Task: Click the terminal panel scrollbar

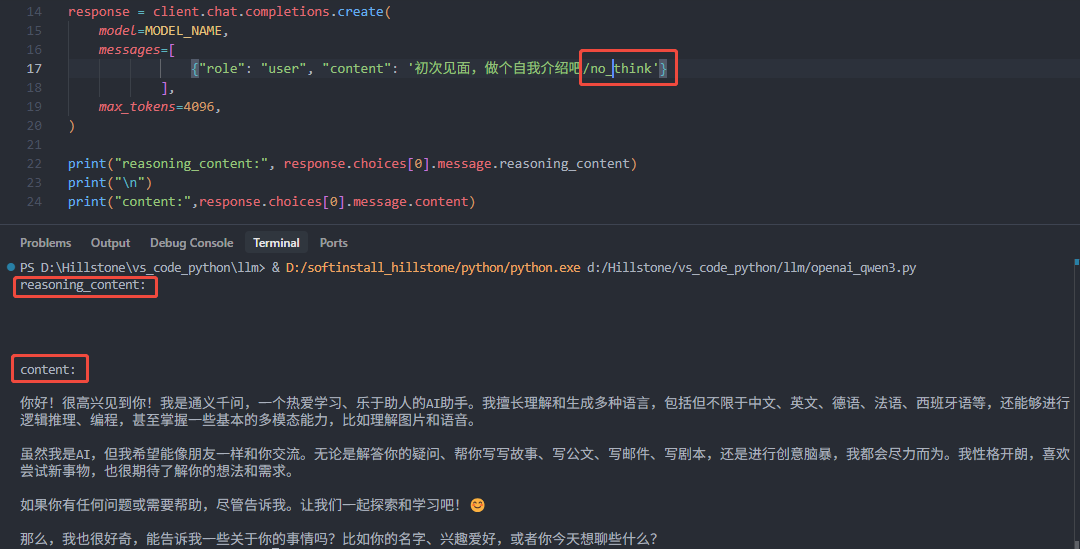Action: tap(1076, 403)
